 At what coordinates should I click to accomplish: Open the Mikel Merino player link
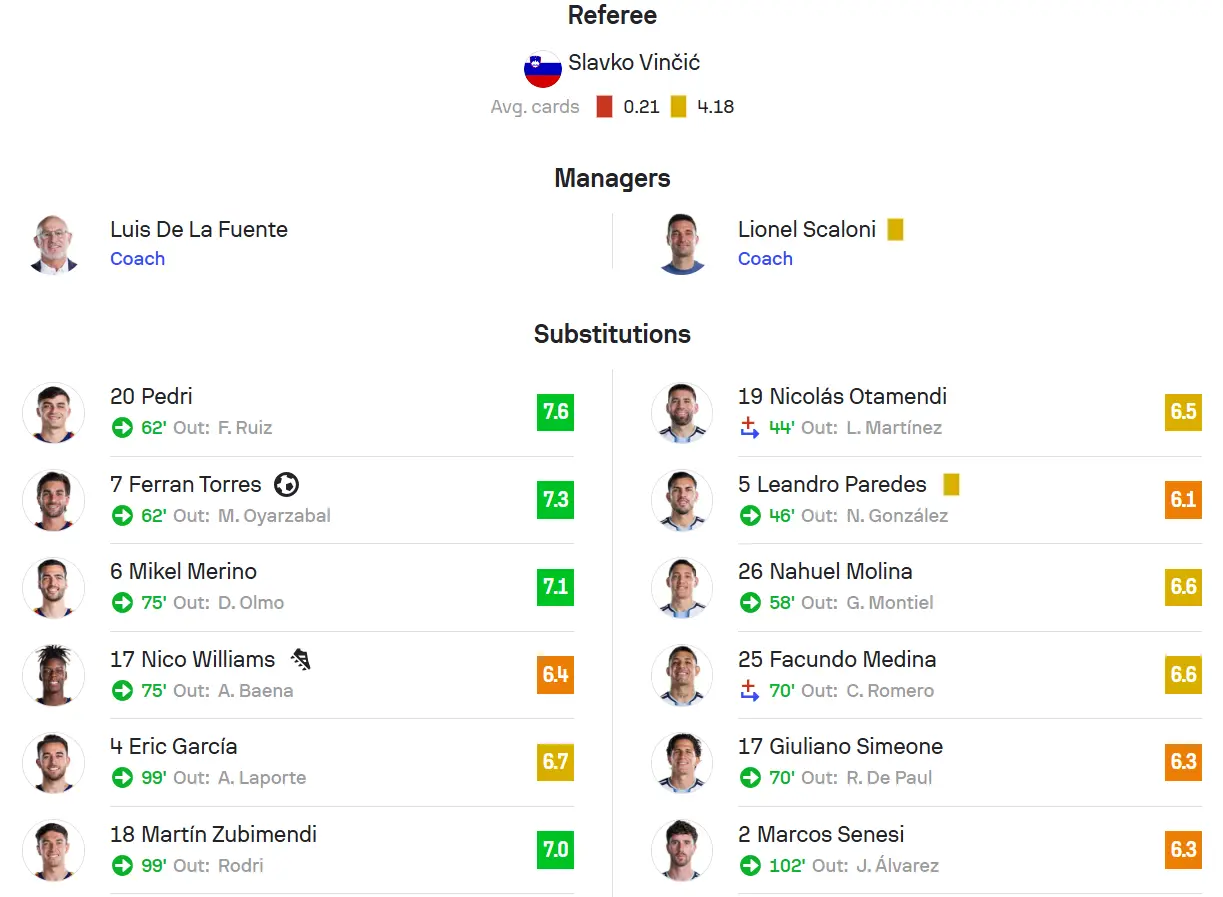(183, 572)
